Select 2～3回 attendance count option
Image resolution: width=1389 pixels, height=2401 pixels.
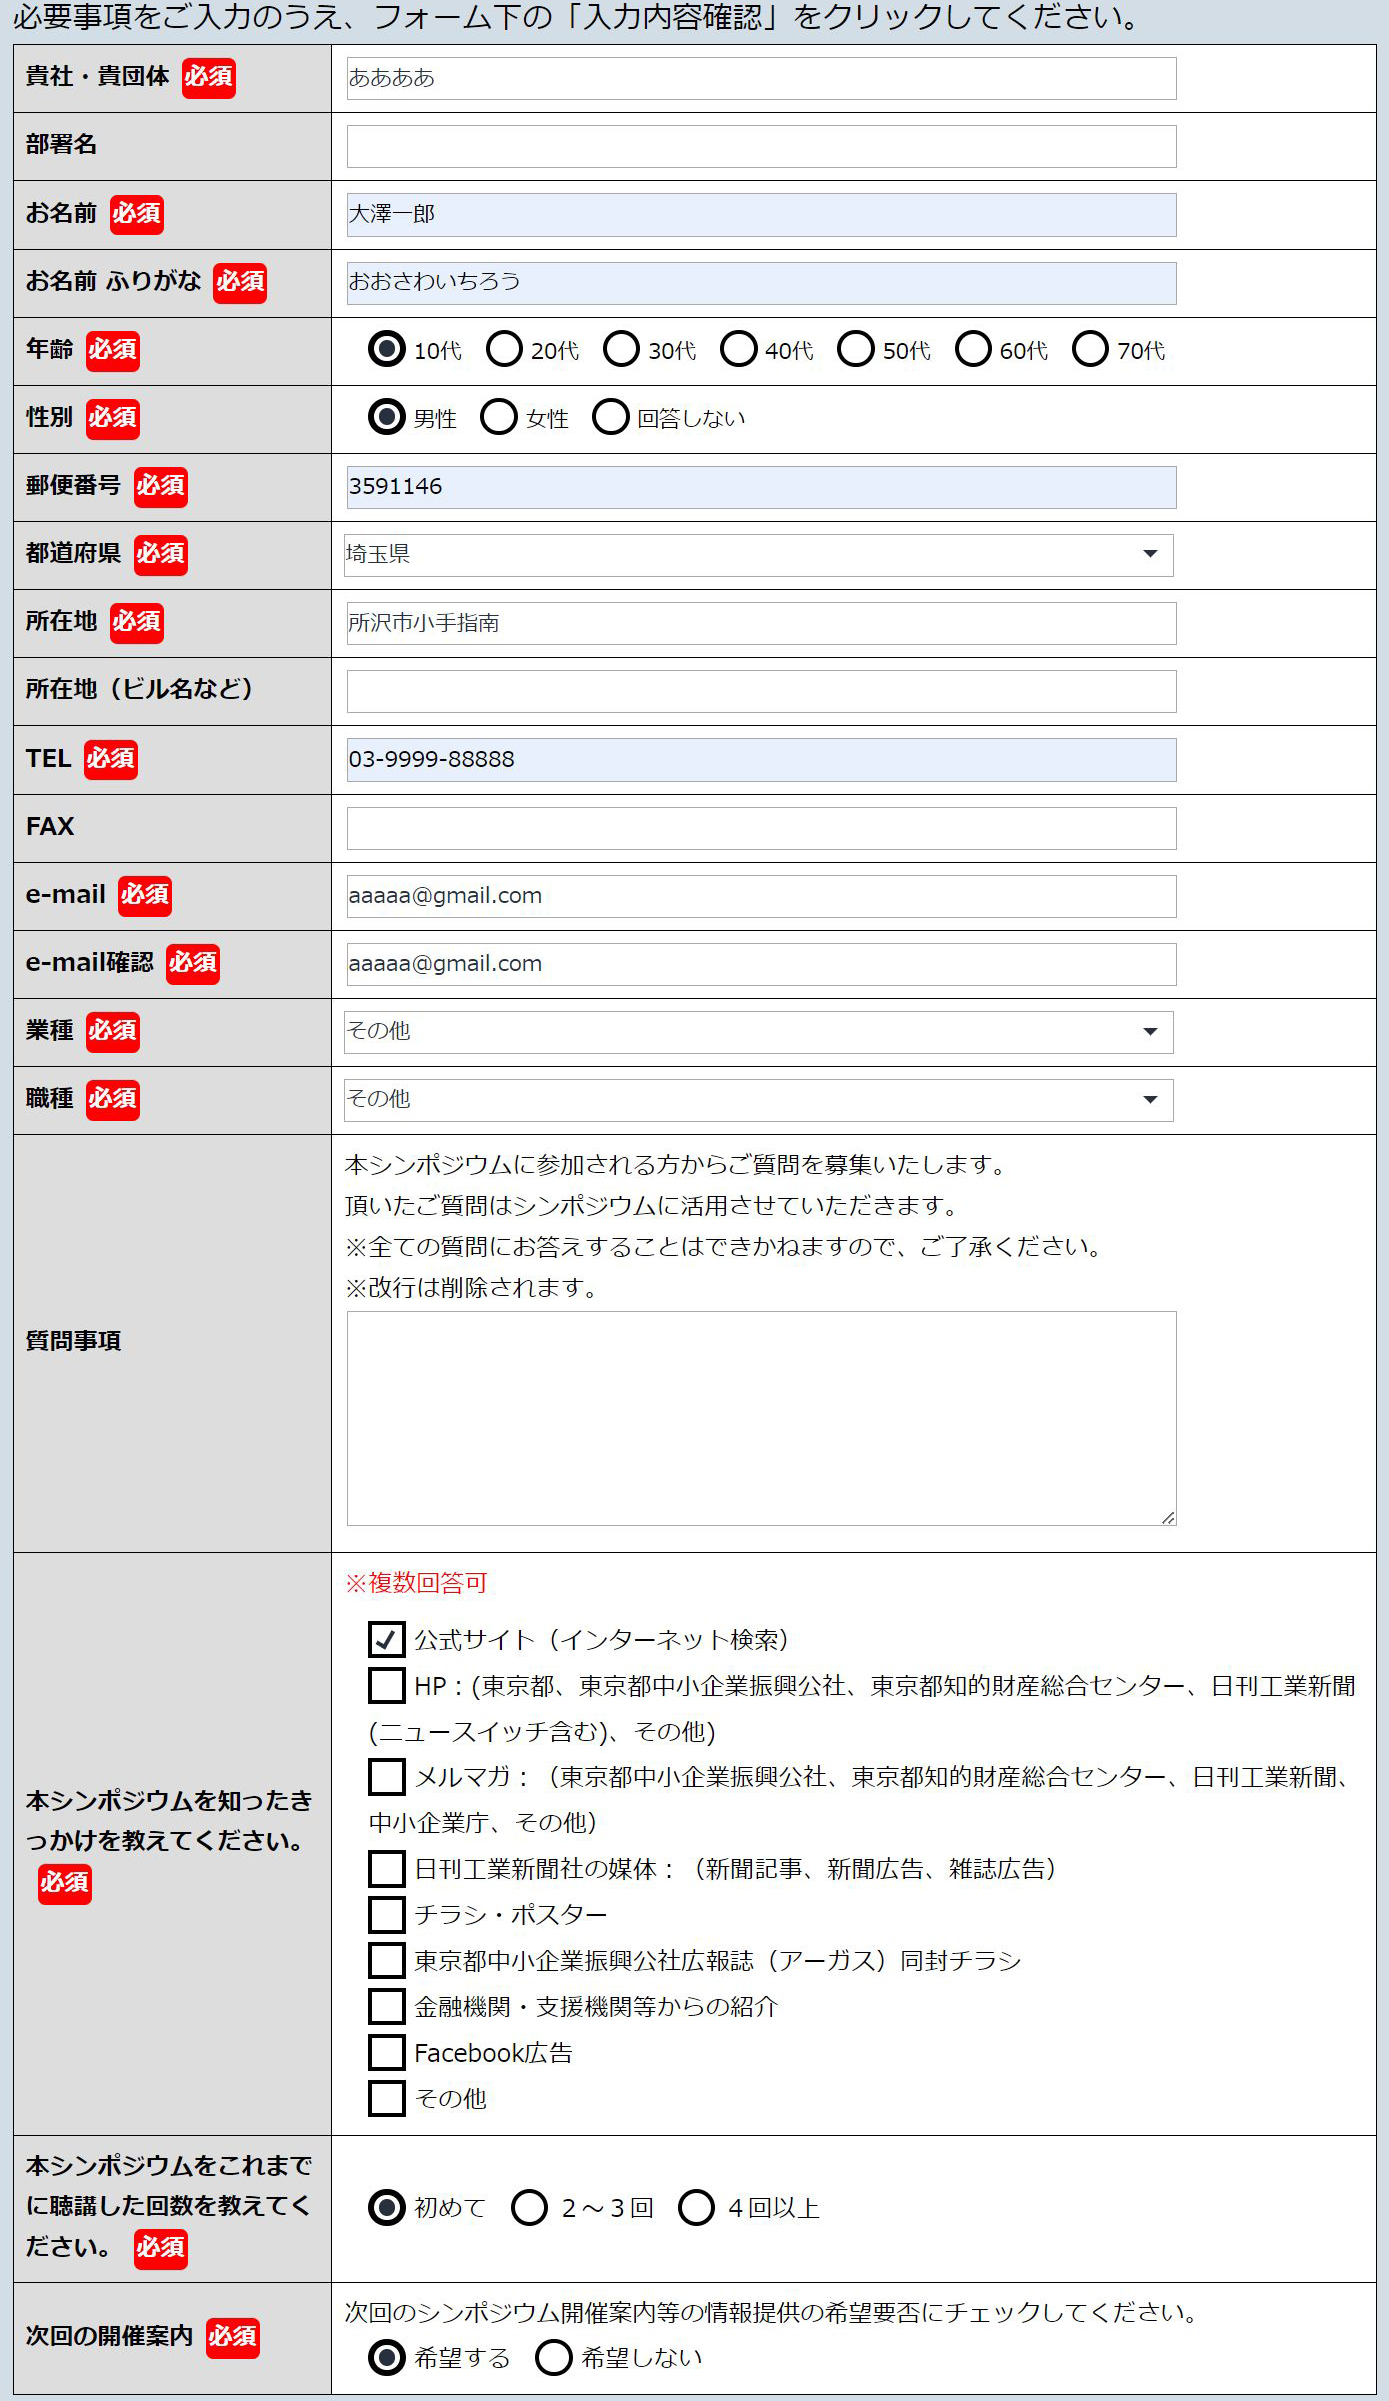[x=530, y=2207]
